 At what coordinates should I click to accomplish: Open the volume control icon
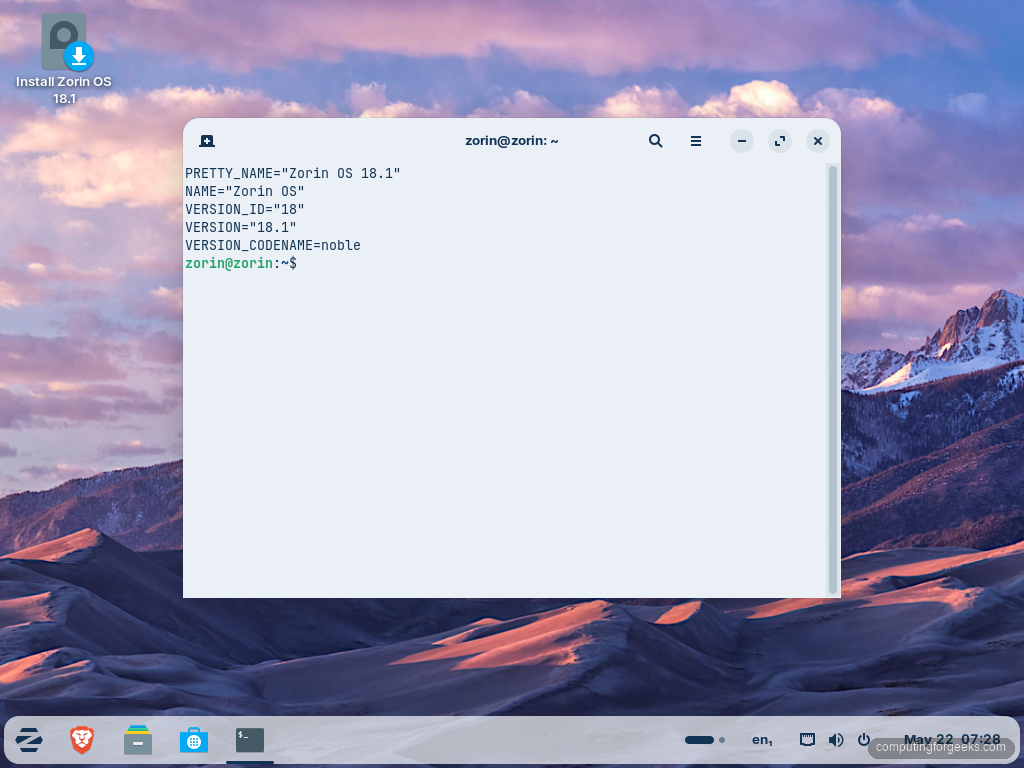[x=836, y=740]
